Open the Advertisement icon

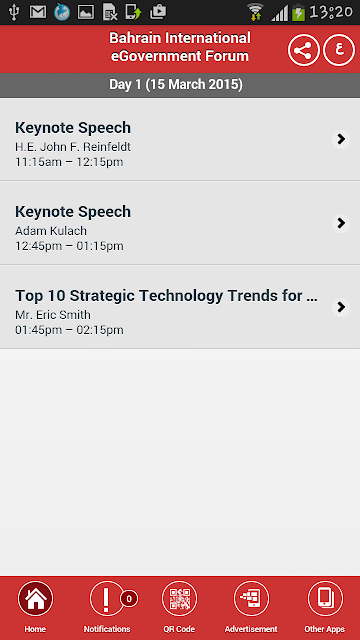tap(251, 598)
